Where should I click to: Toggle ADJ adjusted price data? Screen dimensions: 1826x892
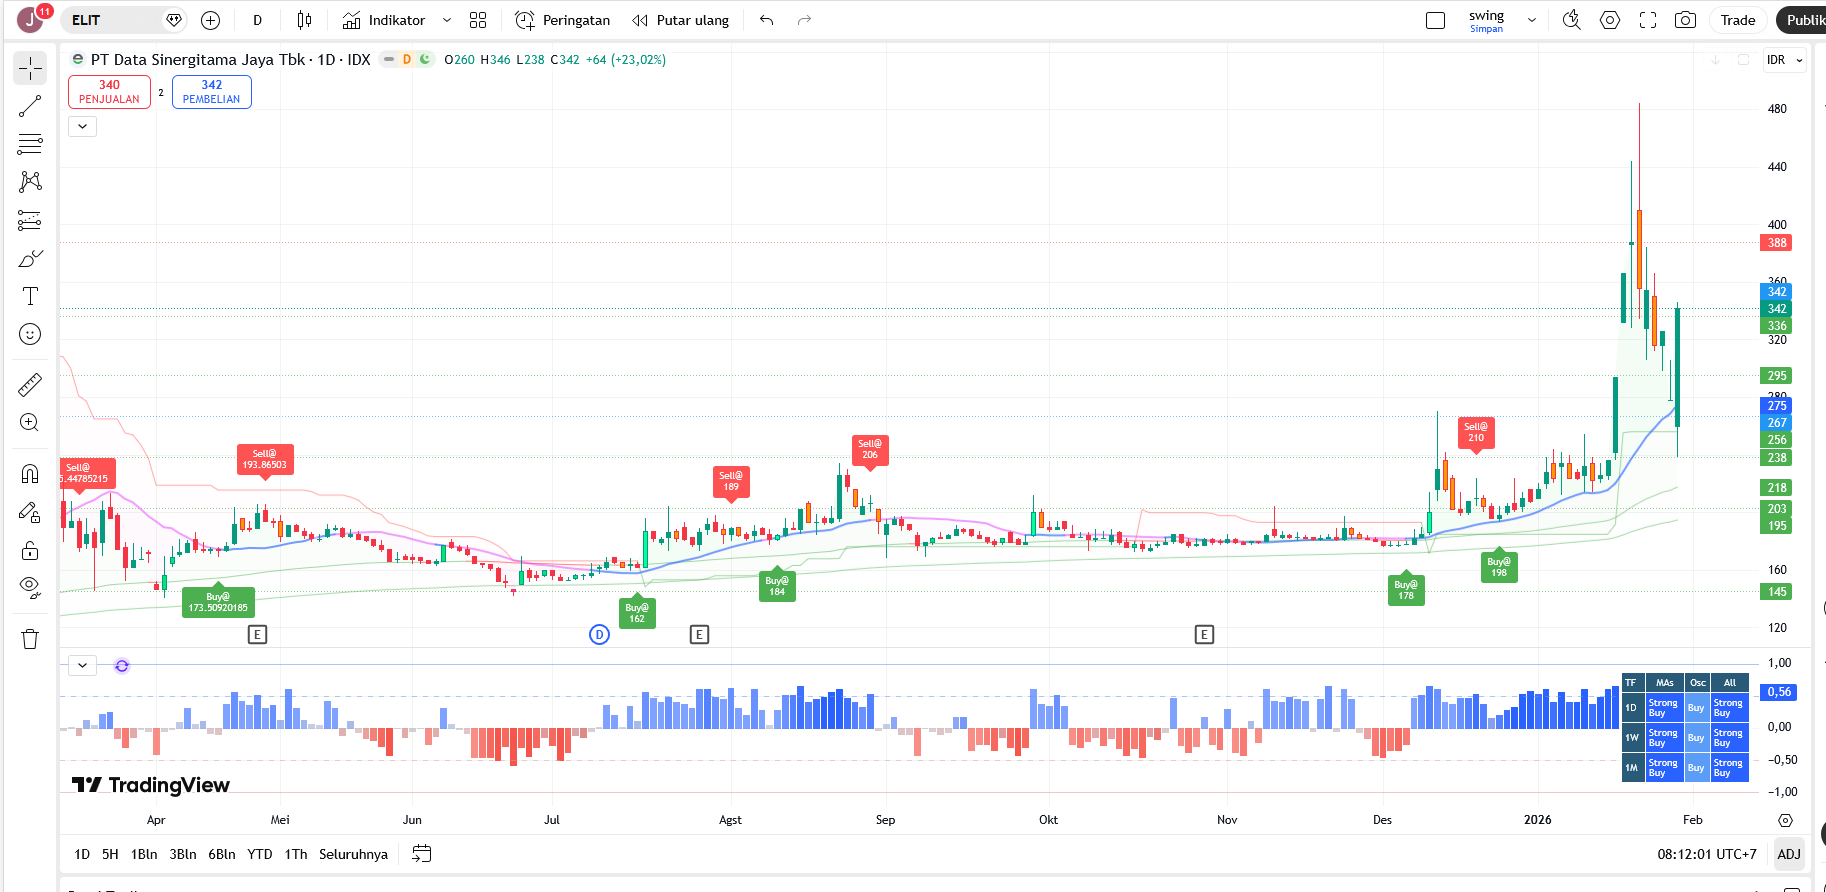1789,854
